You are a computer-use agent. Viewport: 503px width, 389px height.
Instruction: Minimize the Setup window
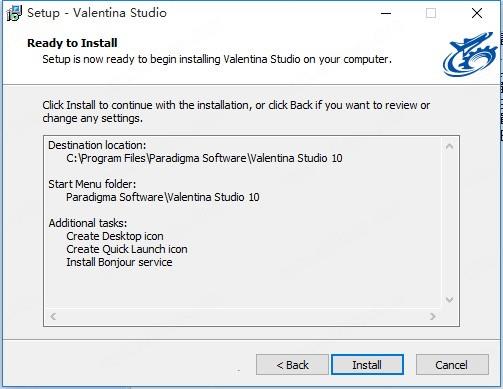tap(386, 13)
